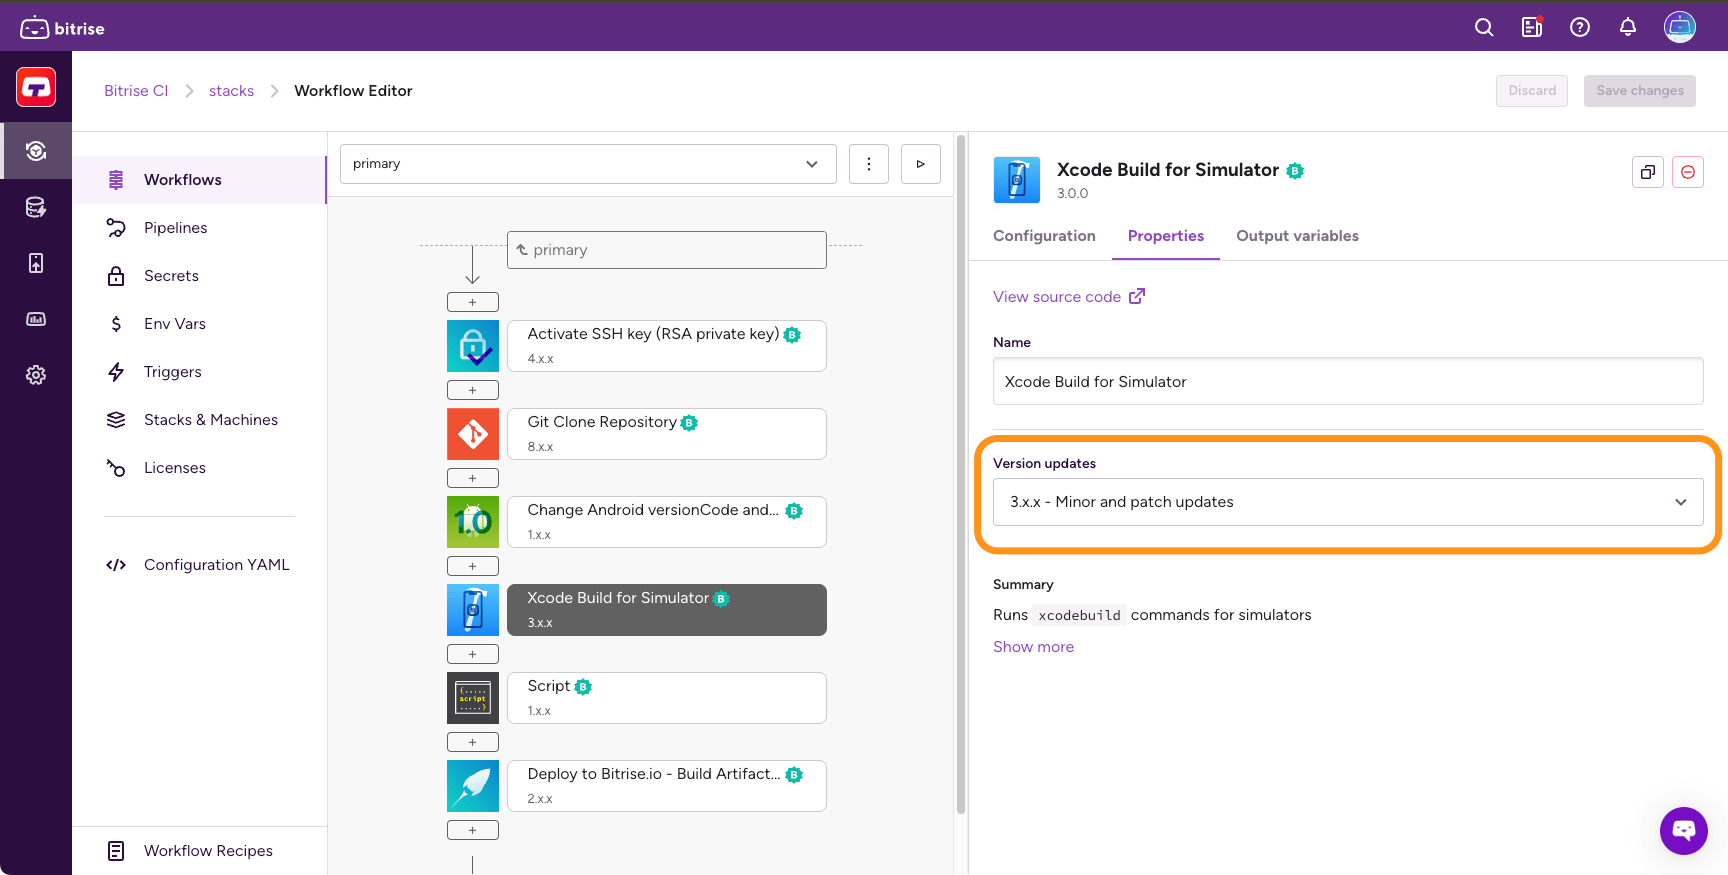Click the stacks breadcrumb link

click(x=231, y=91)
